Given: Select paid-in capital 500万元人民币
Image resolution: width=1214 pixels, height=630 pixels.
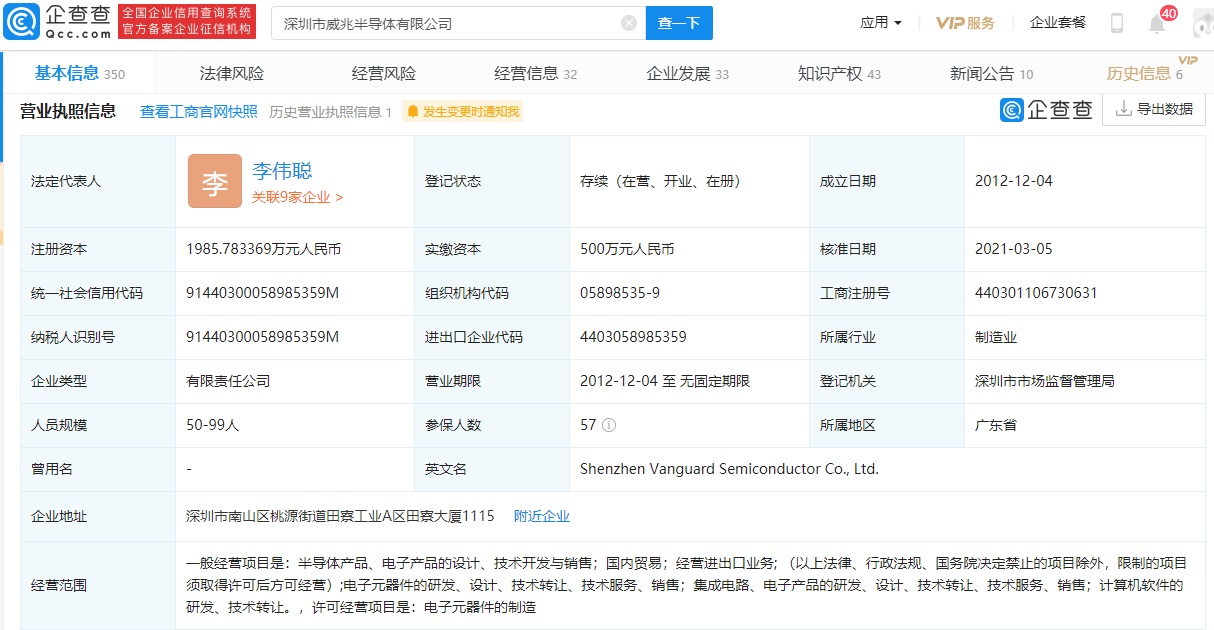Looking at the screenshot, I should [627, 249].
